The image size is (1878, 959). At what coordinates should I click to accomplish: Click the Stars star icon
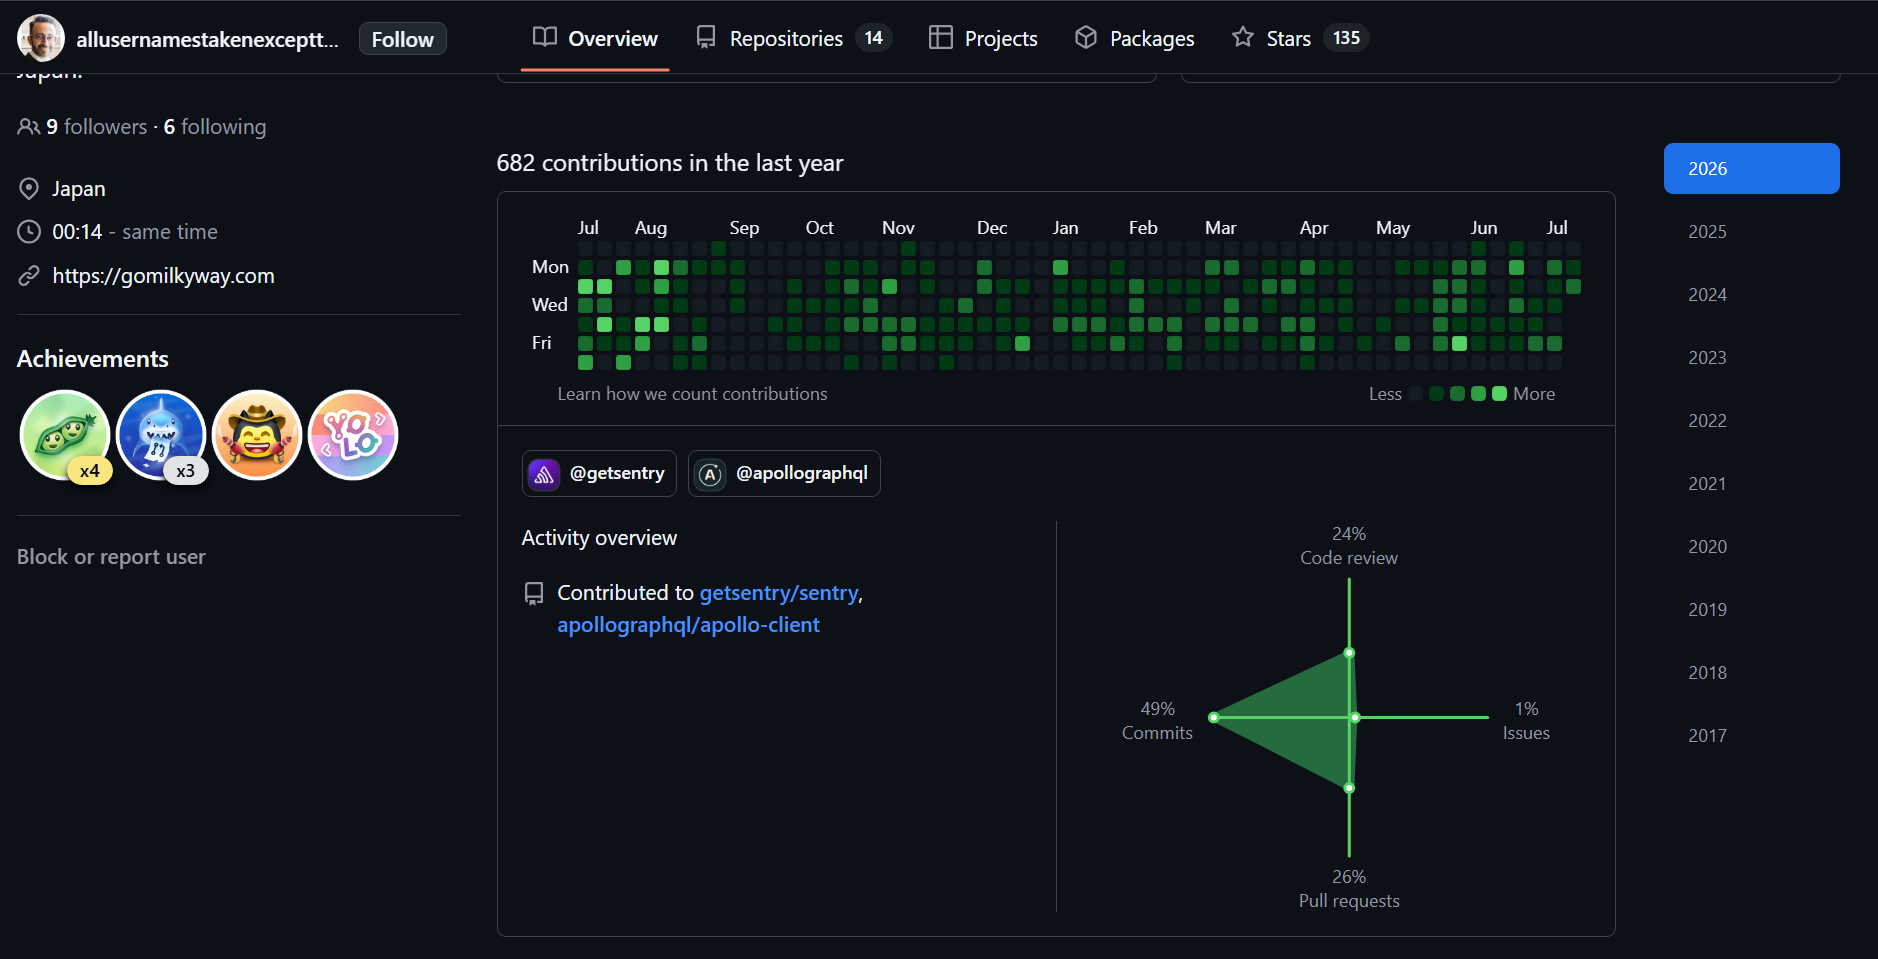click(1243, 37)
